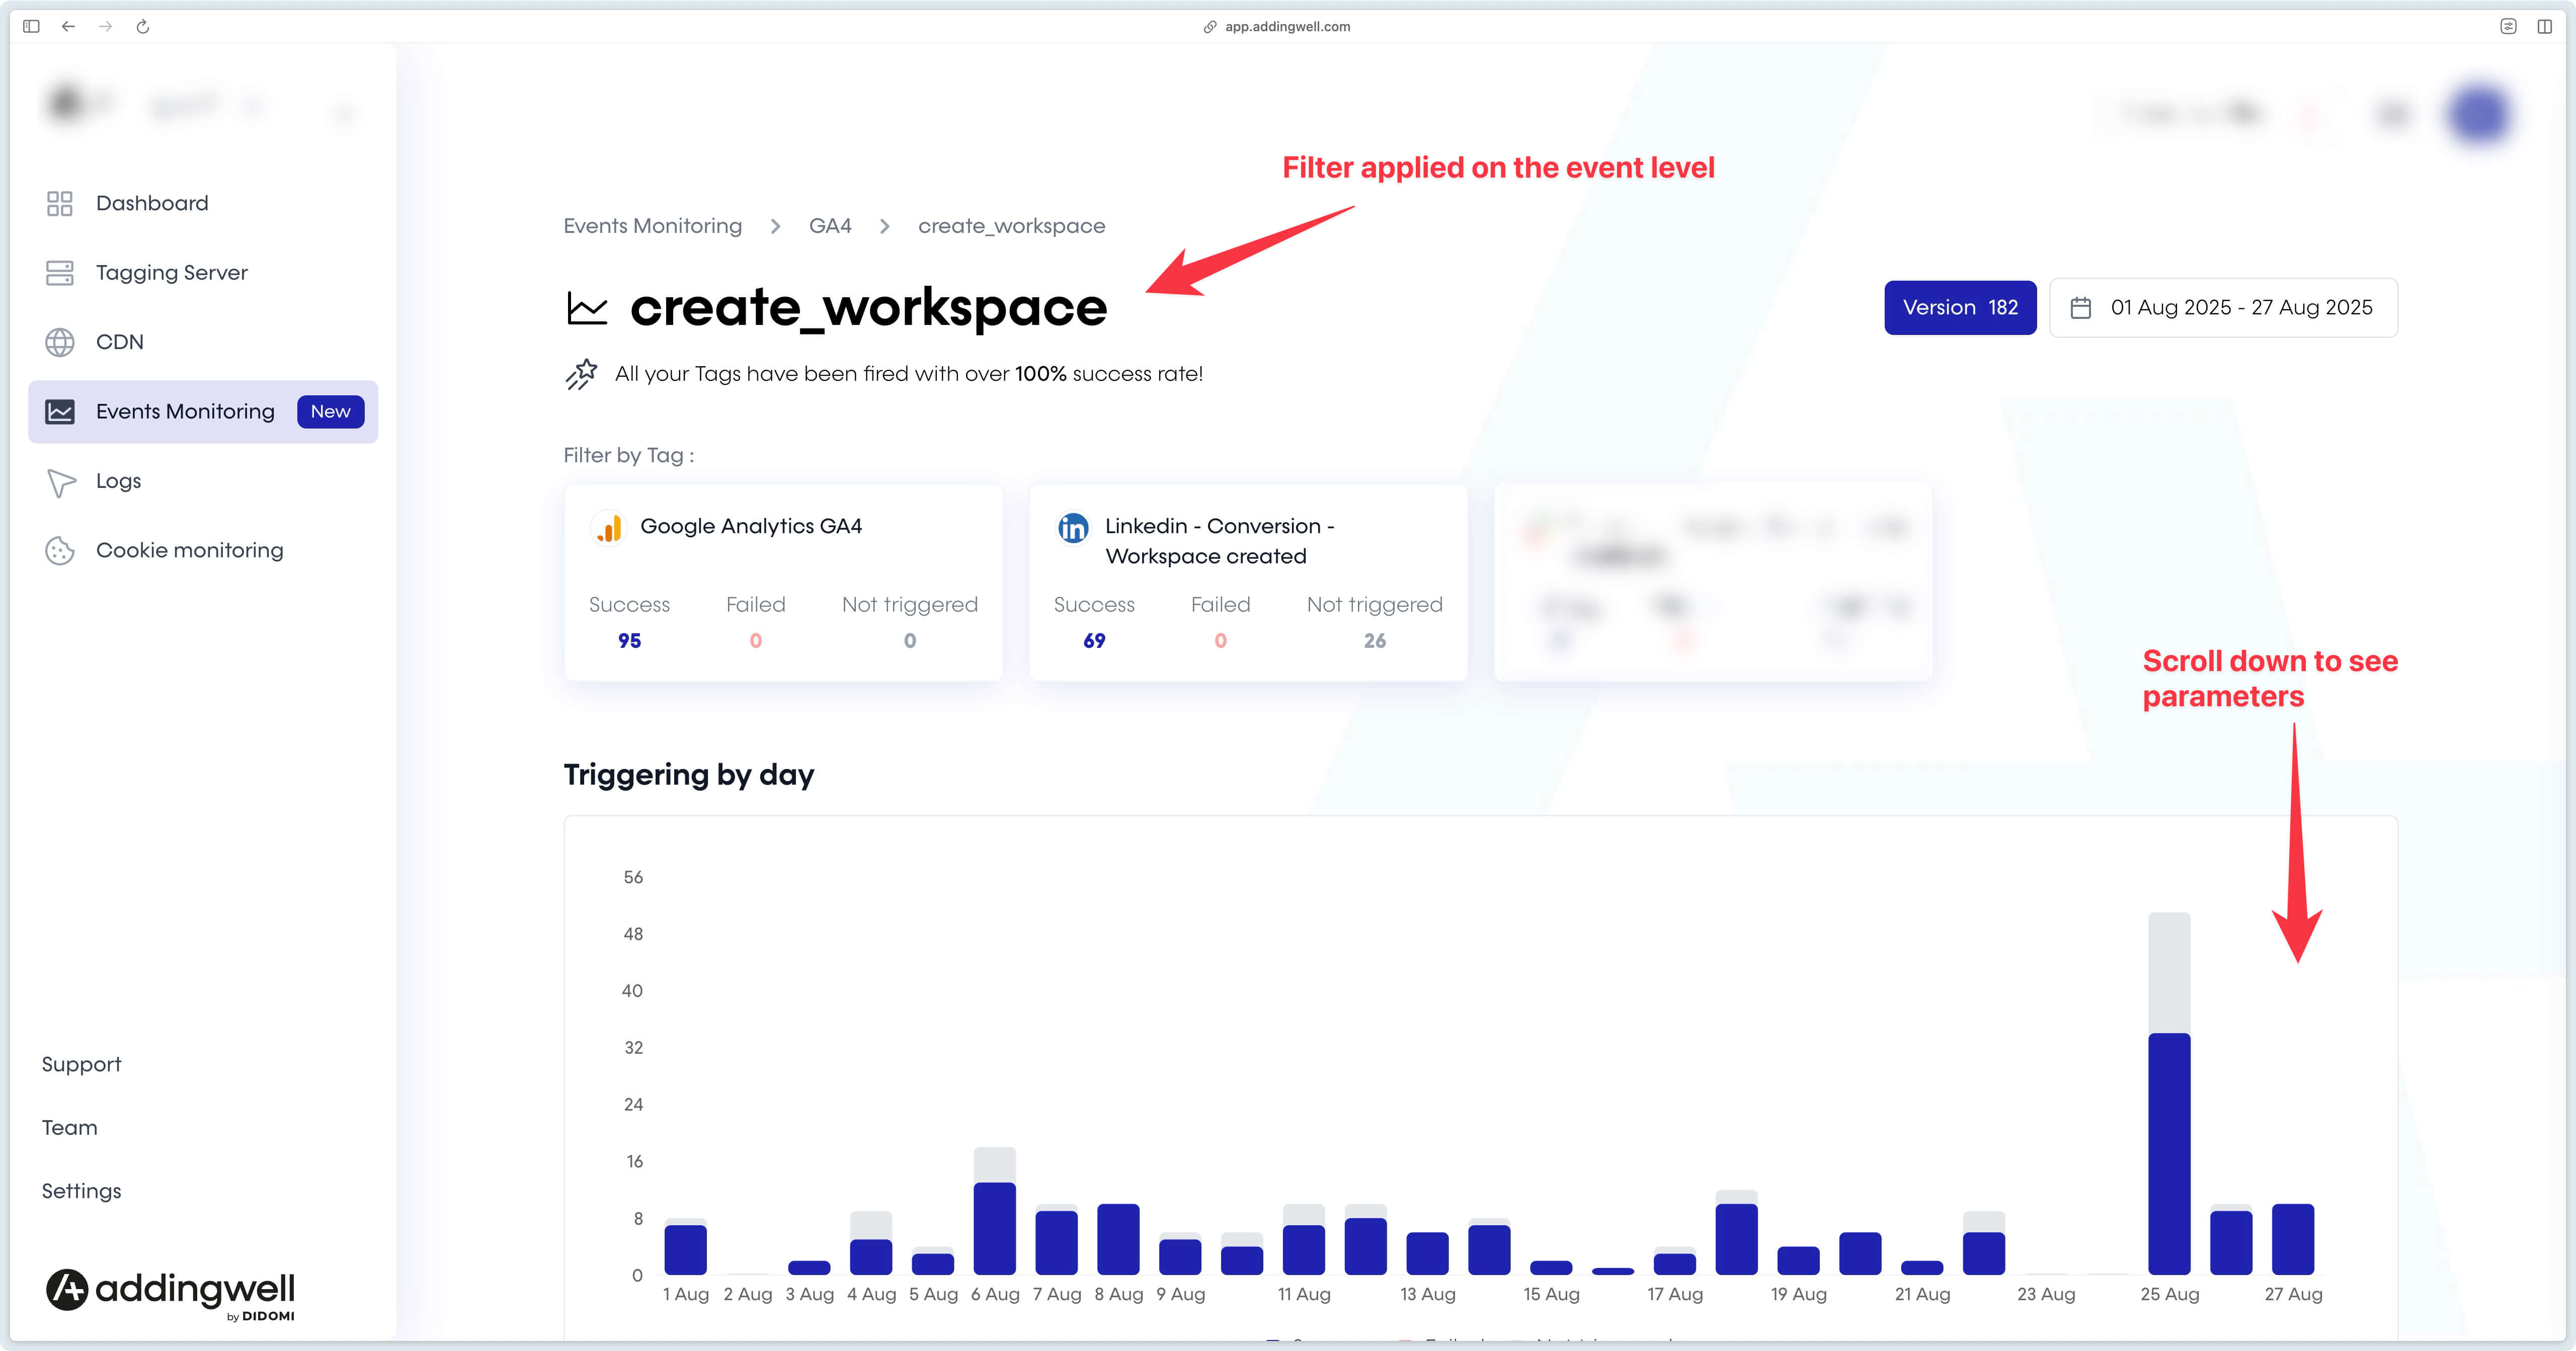Click the Triggering by day heading
Viewport: 2576px width, 1351px height.
click(x=689, y=775)
